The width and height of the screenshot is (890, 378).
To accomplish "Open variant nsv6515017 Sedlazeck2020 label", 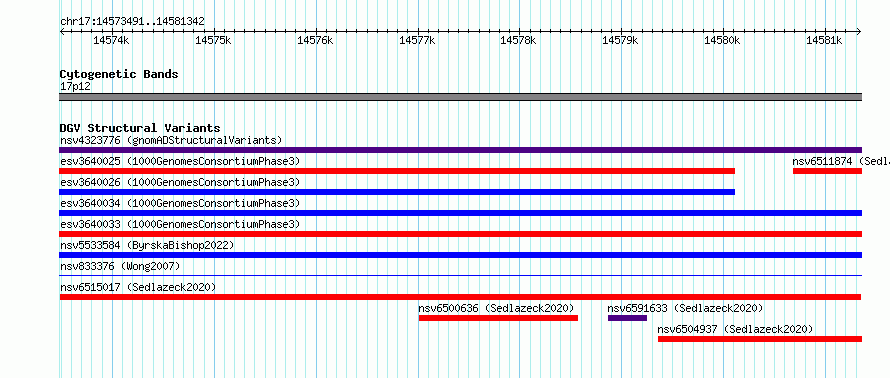I will tap(138, 287).
